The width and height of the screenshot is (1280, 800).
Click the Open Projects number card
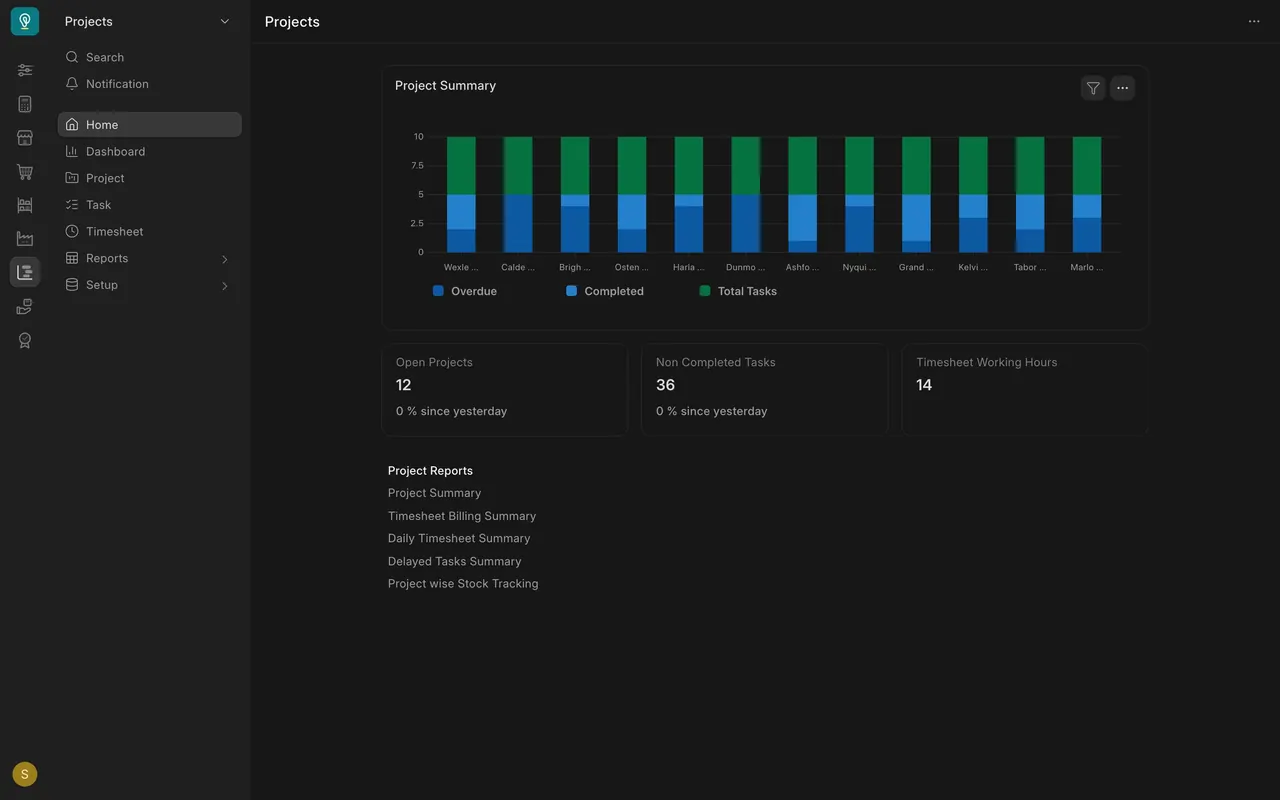(x=505, y=390)
